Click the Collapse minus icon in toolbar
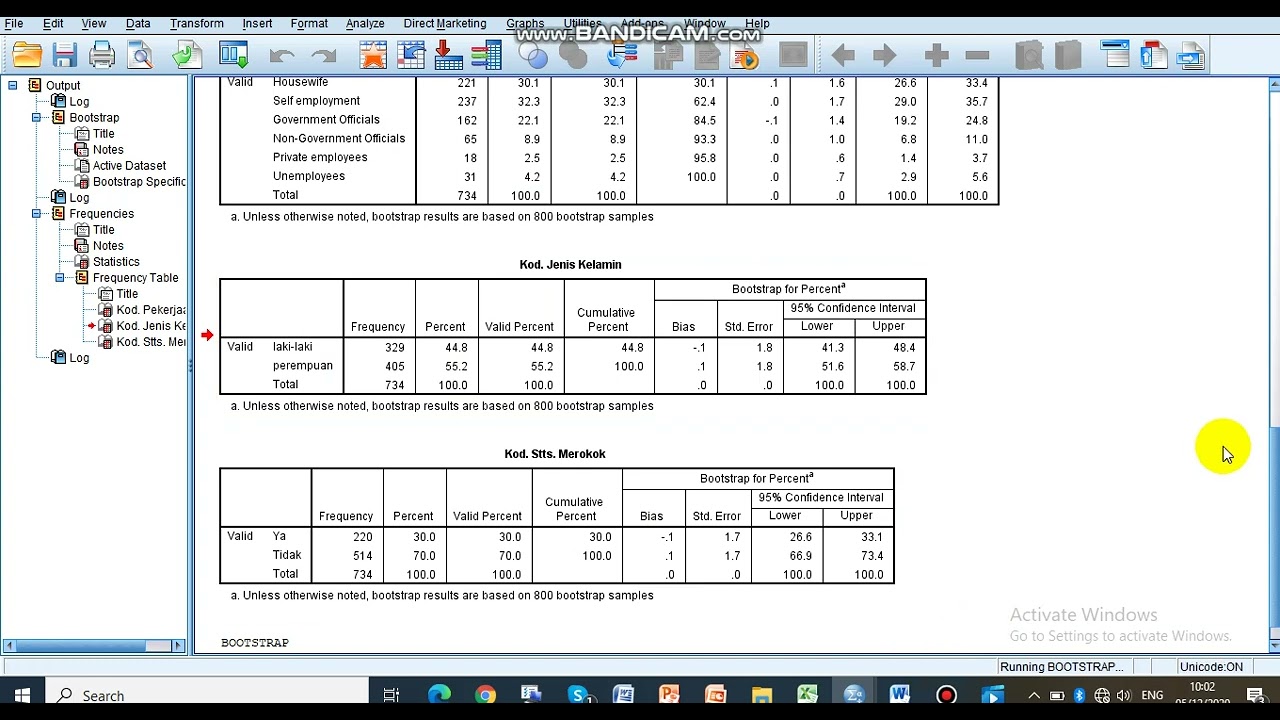 [x=978, y=56]
